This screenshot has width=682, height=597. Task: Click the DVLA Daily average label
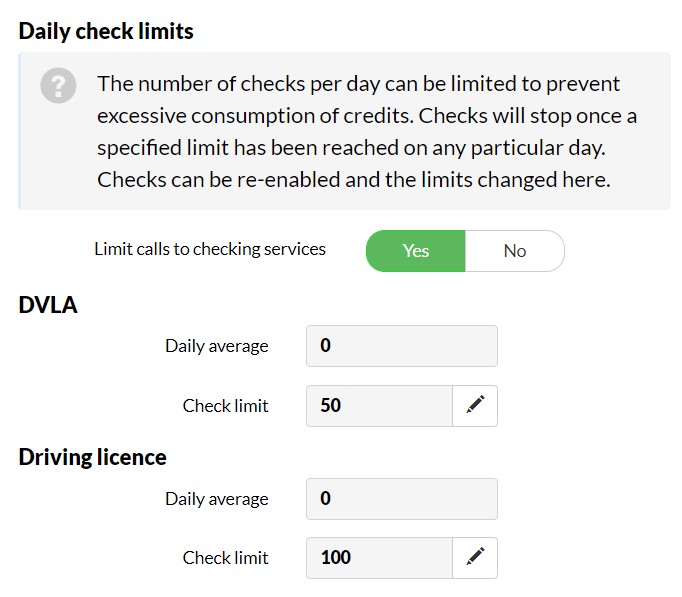[x=217, y=347]
